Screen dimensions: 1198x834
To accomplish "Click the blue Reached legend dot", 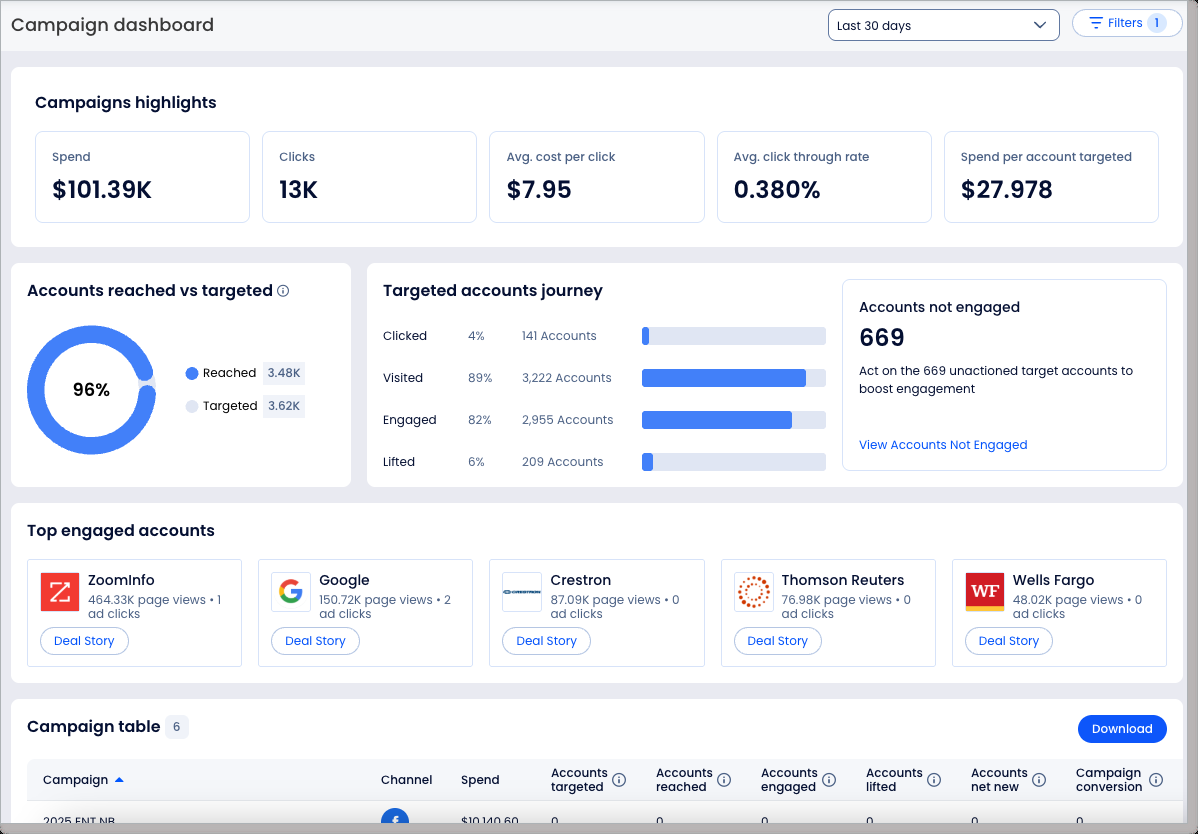I will pos(192,373).
